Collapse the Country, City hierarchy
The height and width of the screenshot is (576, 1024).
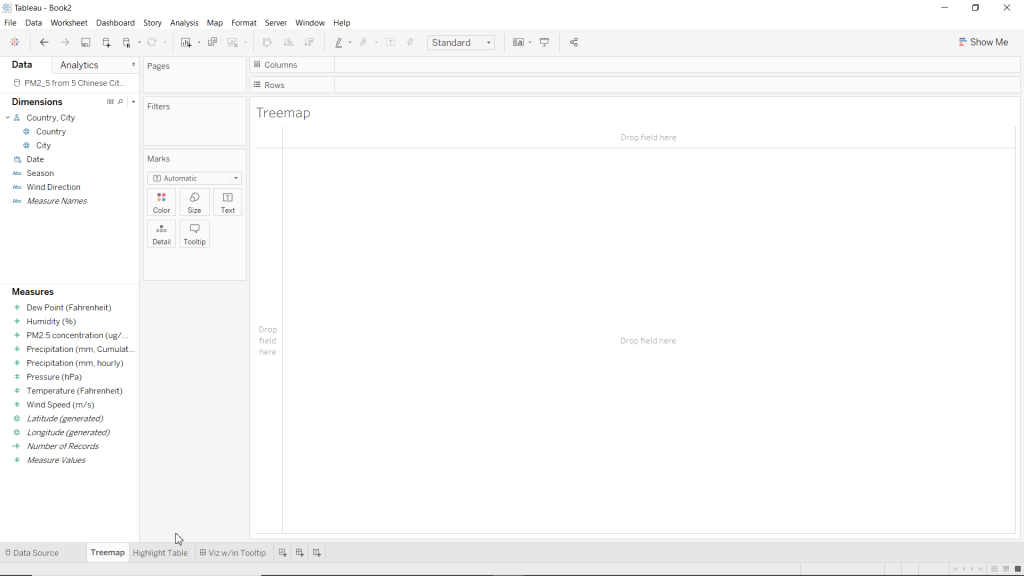[x=8, y=118]
